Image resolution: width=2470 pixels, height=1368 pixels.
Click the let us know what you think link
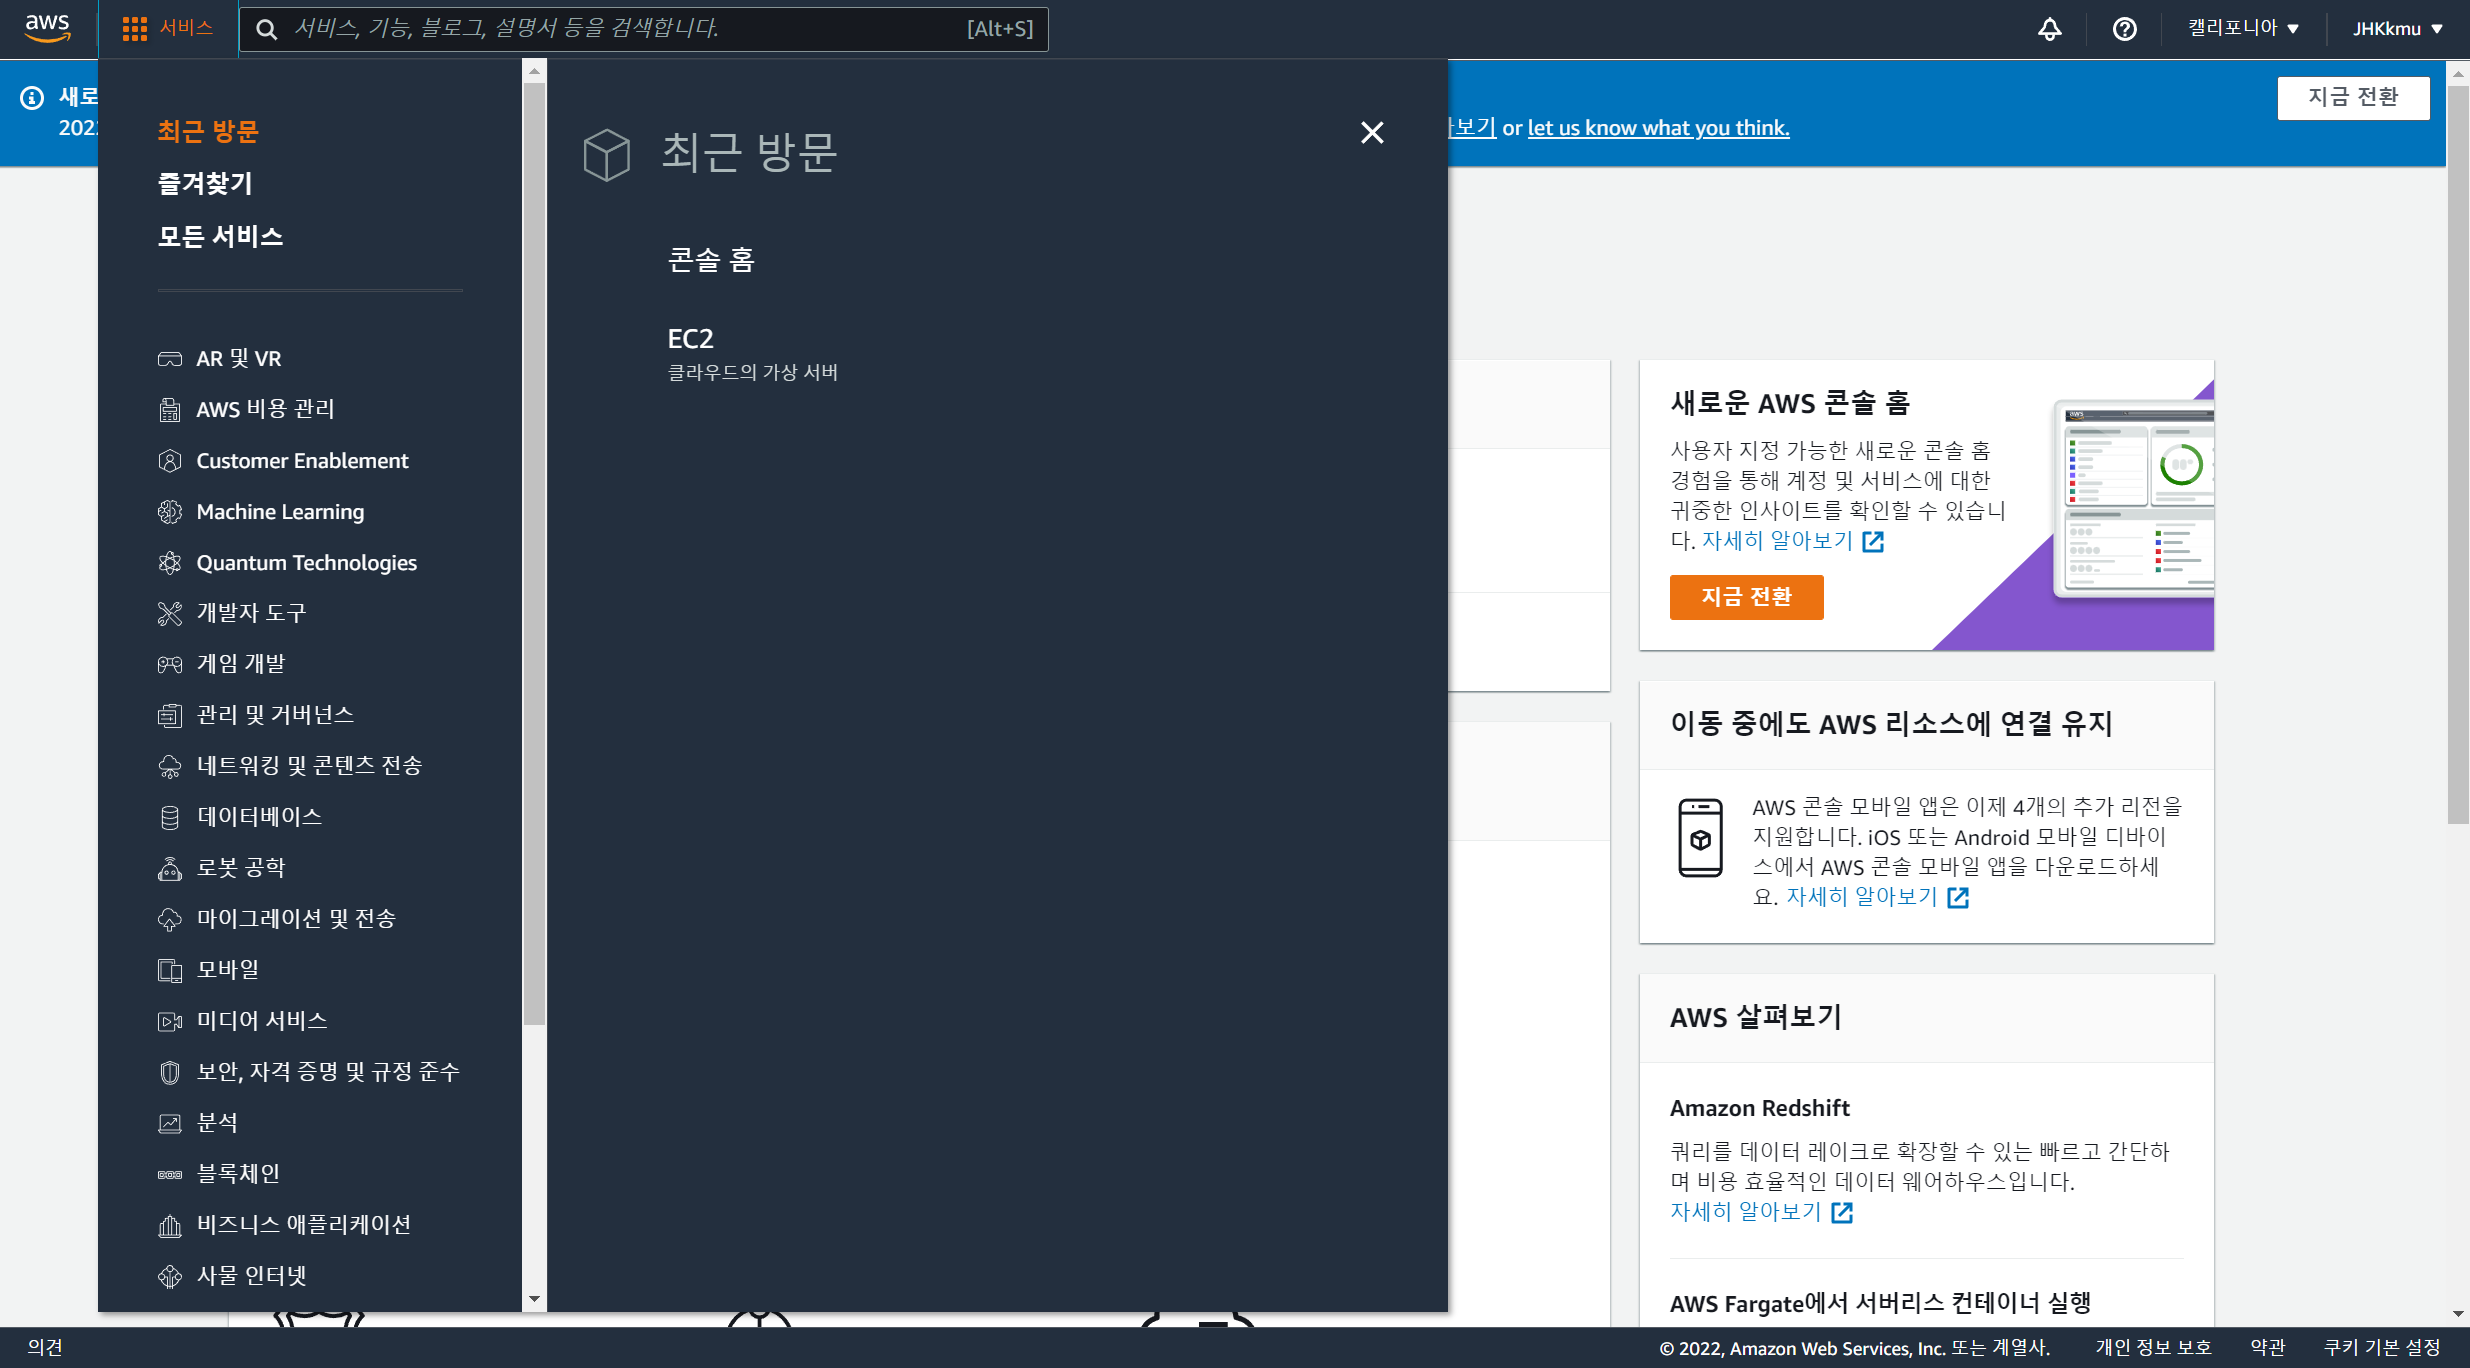point(1658,128)
